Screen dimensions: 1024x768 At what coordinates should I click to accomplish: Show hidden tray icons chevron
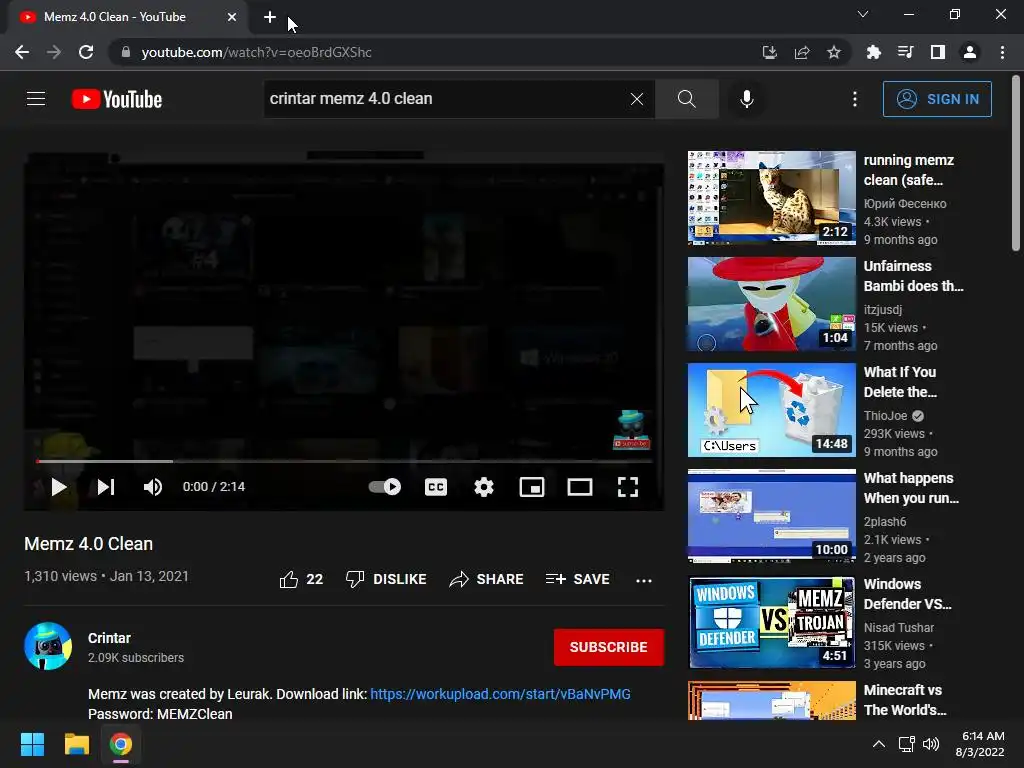[879, 744]
